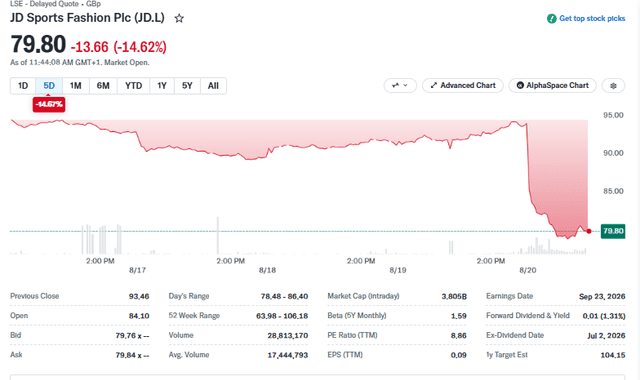Click Ex-Dividend Date Jul 2, 2026
This screenshot has width=640, height=380.
[x=606, y=336]
